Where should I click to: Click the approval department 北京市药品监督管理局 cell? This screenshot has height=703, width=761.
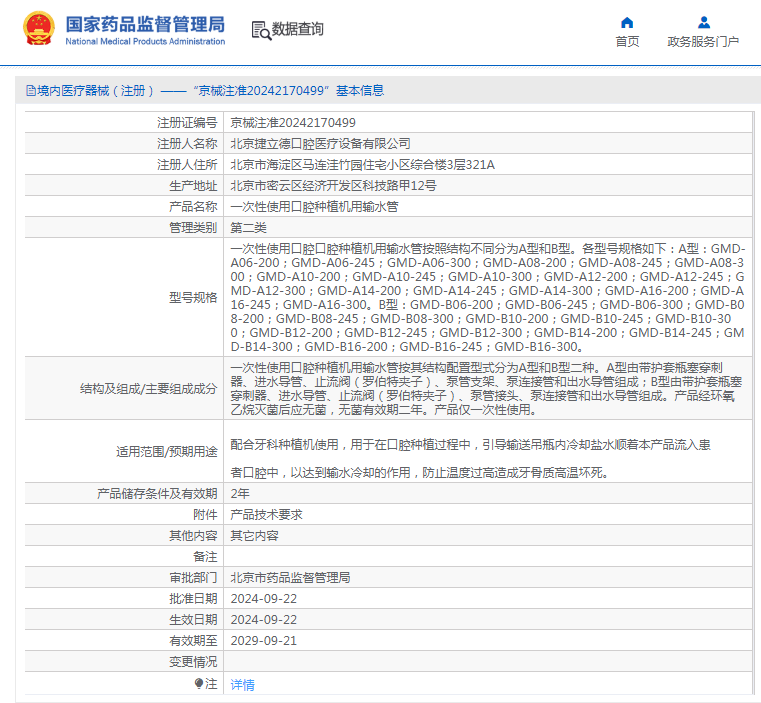pyautogui.click(x=290, y=577)
